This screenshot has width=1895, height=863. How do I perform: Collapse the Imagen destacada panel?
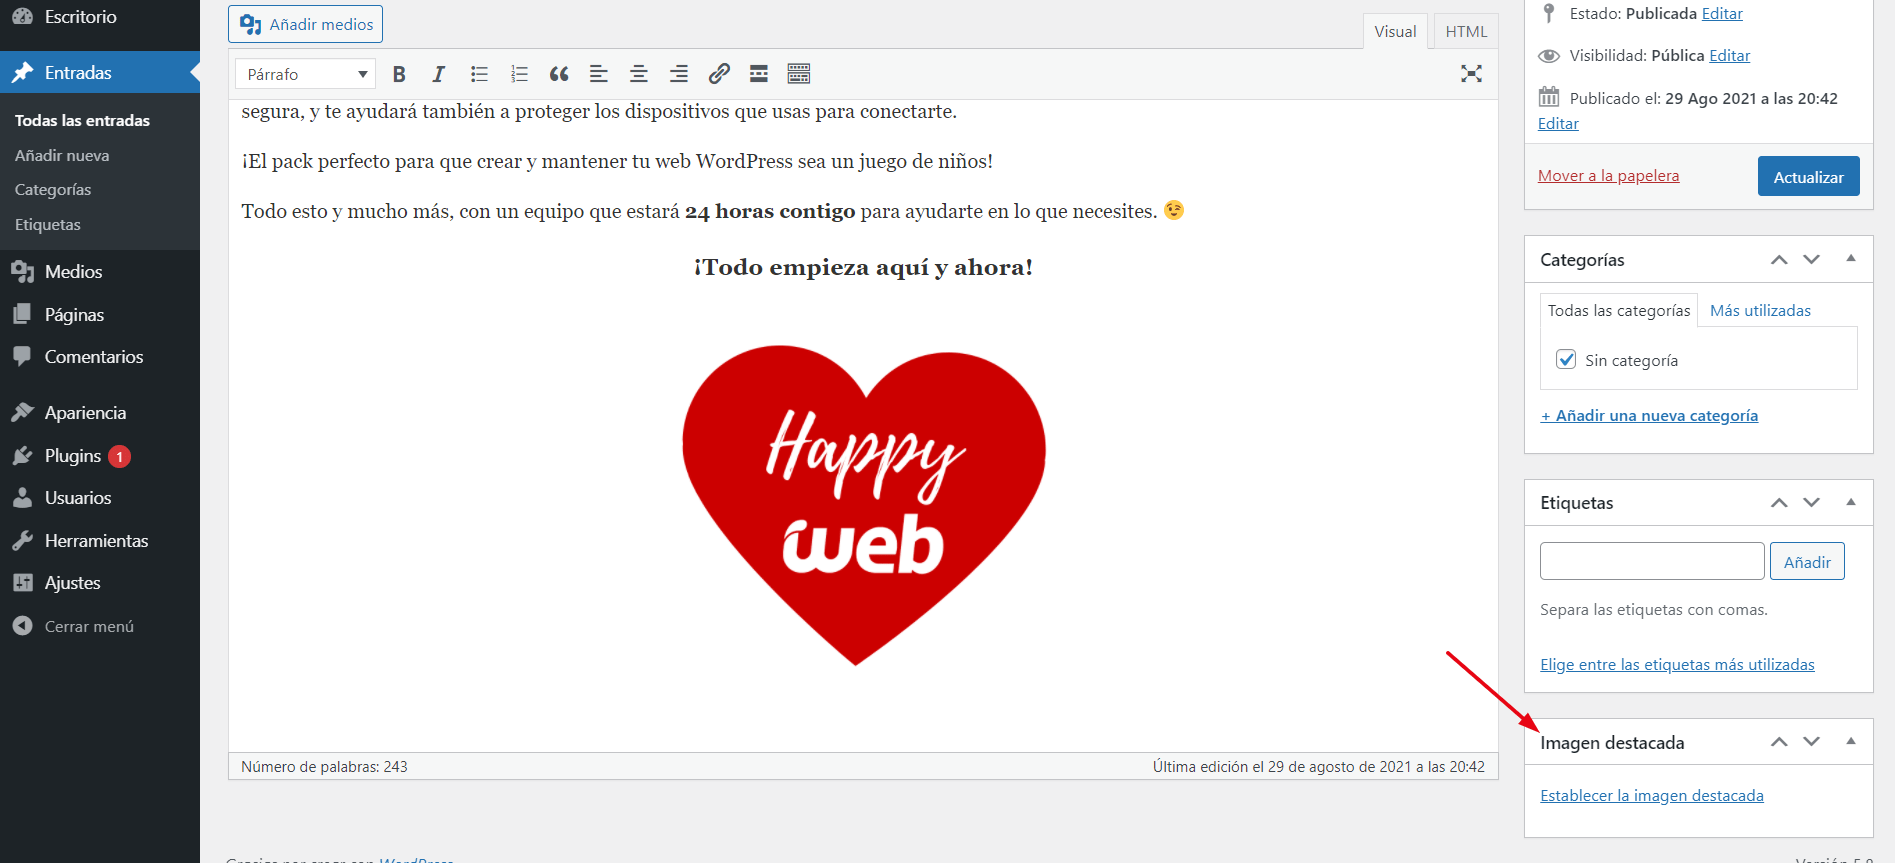click(1851, 741)
